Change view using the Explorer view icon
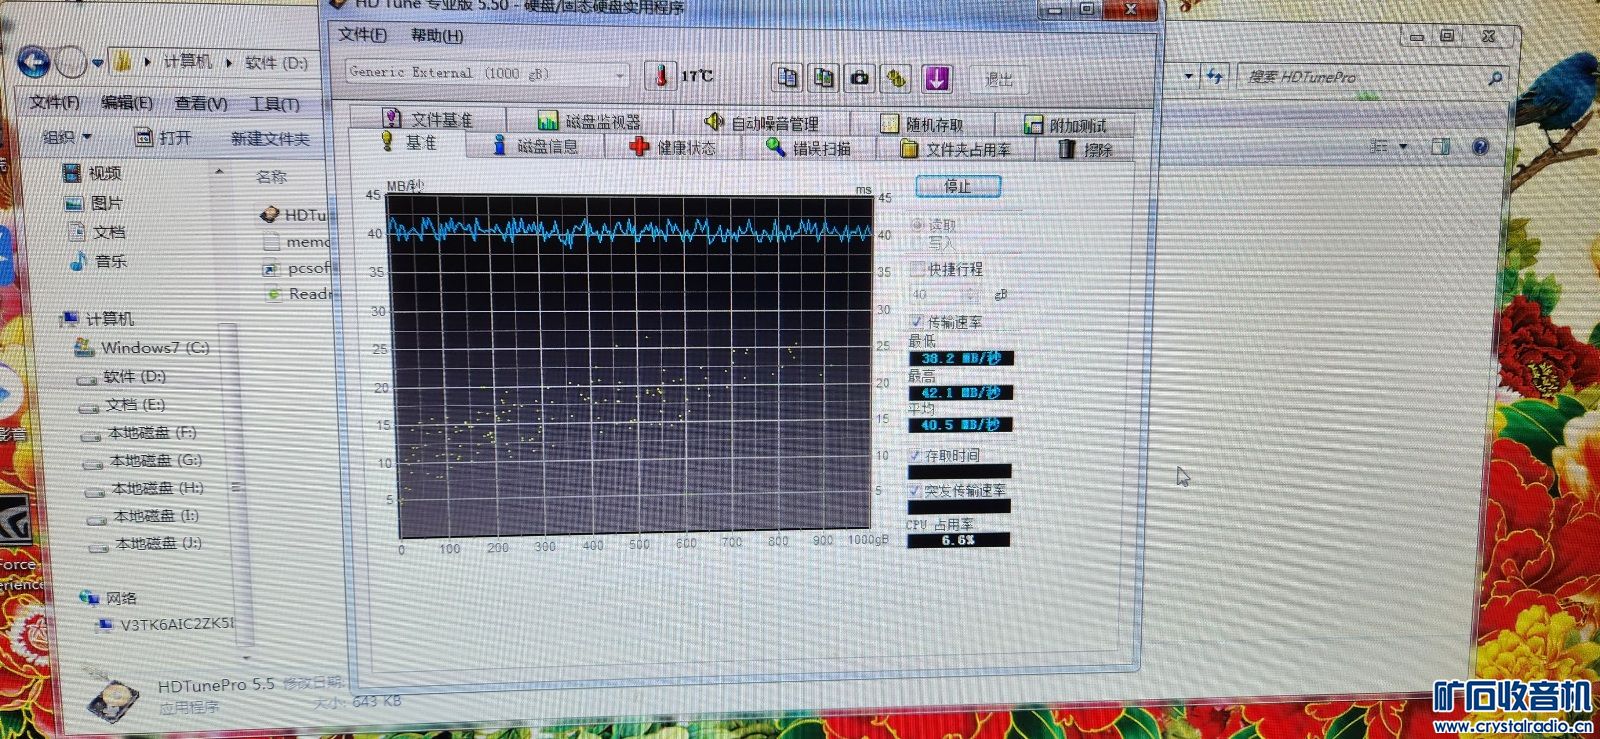1600x739 pixels. pos(1379,147)
